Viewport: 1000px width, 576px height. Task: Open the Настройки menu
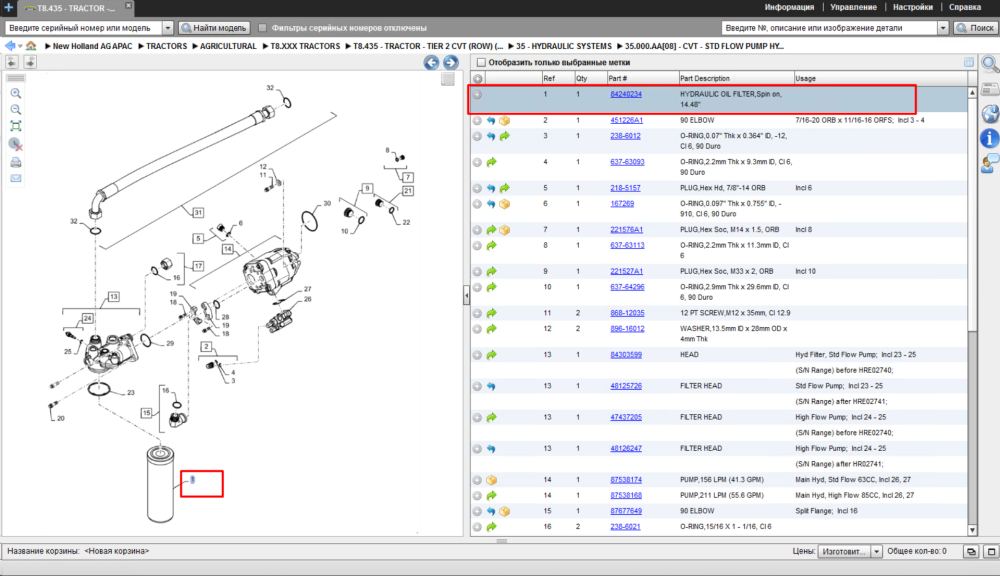pyautogui.click(x=913, y=7)
